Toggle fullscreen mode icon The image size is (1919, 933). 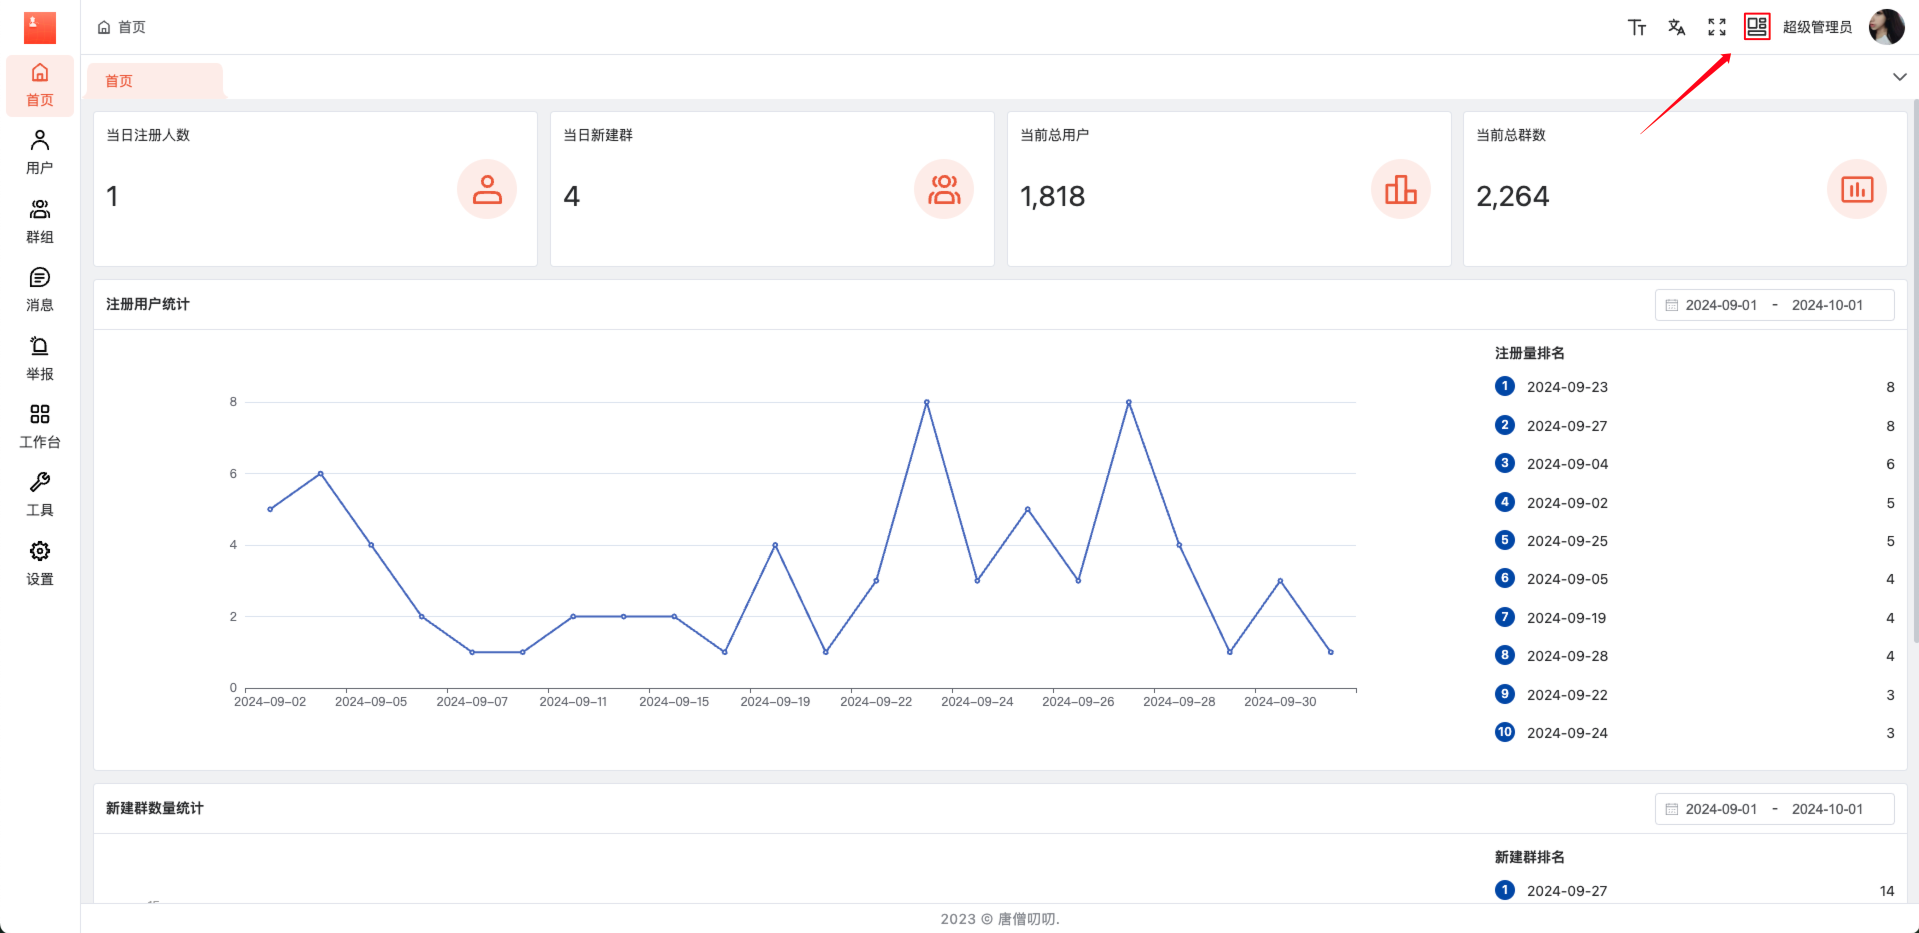(1716, 27)
